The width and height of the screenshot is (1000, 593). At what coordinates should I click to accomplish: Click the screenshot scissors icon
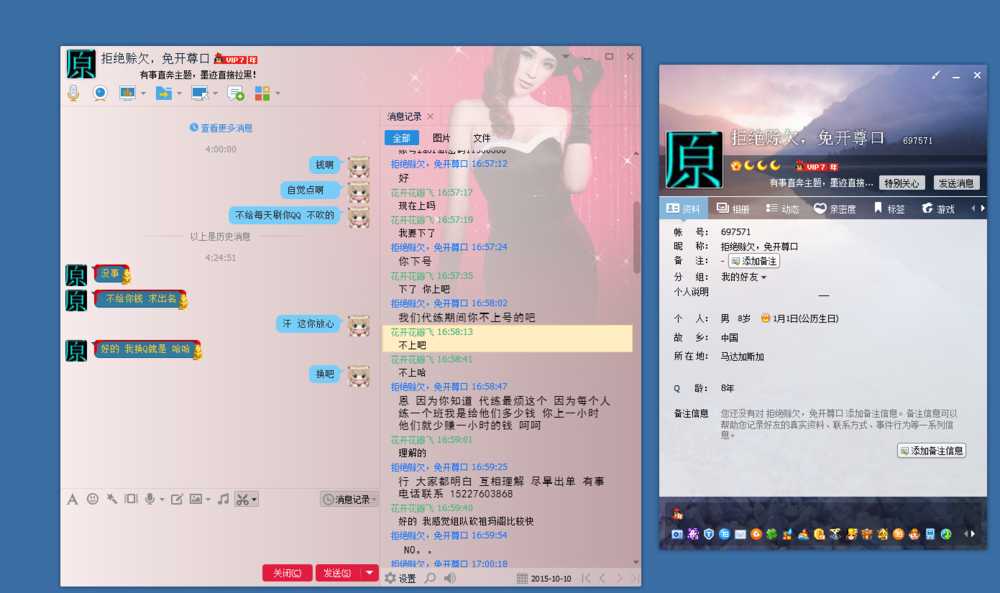pyautogui.click(x=242, y=499)
